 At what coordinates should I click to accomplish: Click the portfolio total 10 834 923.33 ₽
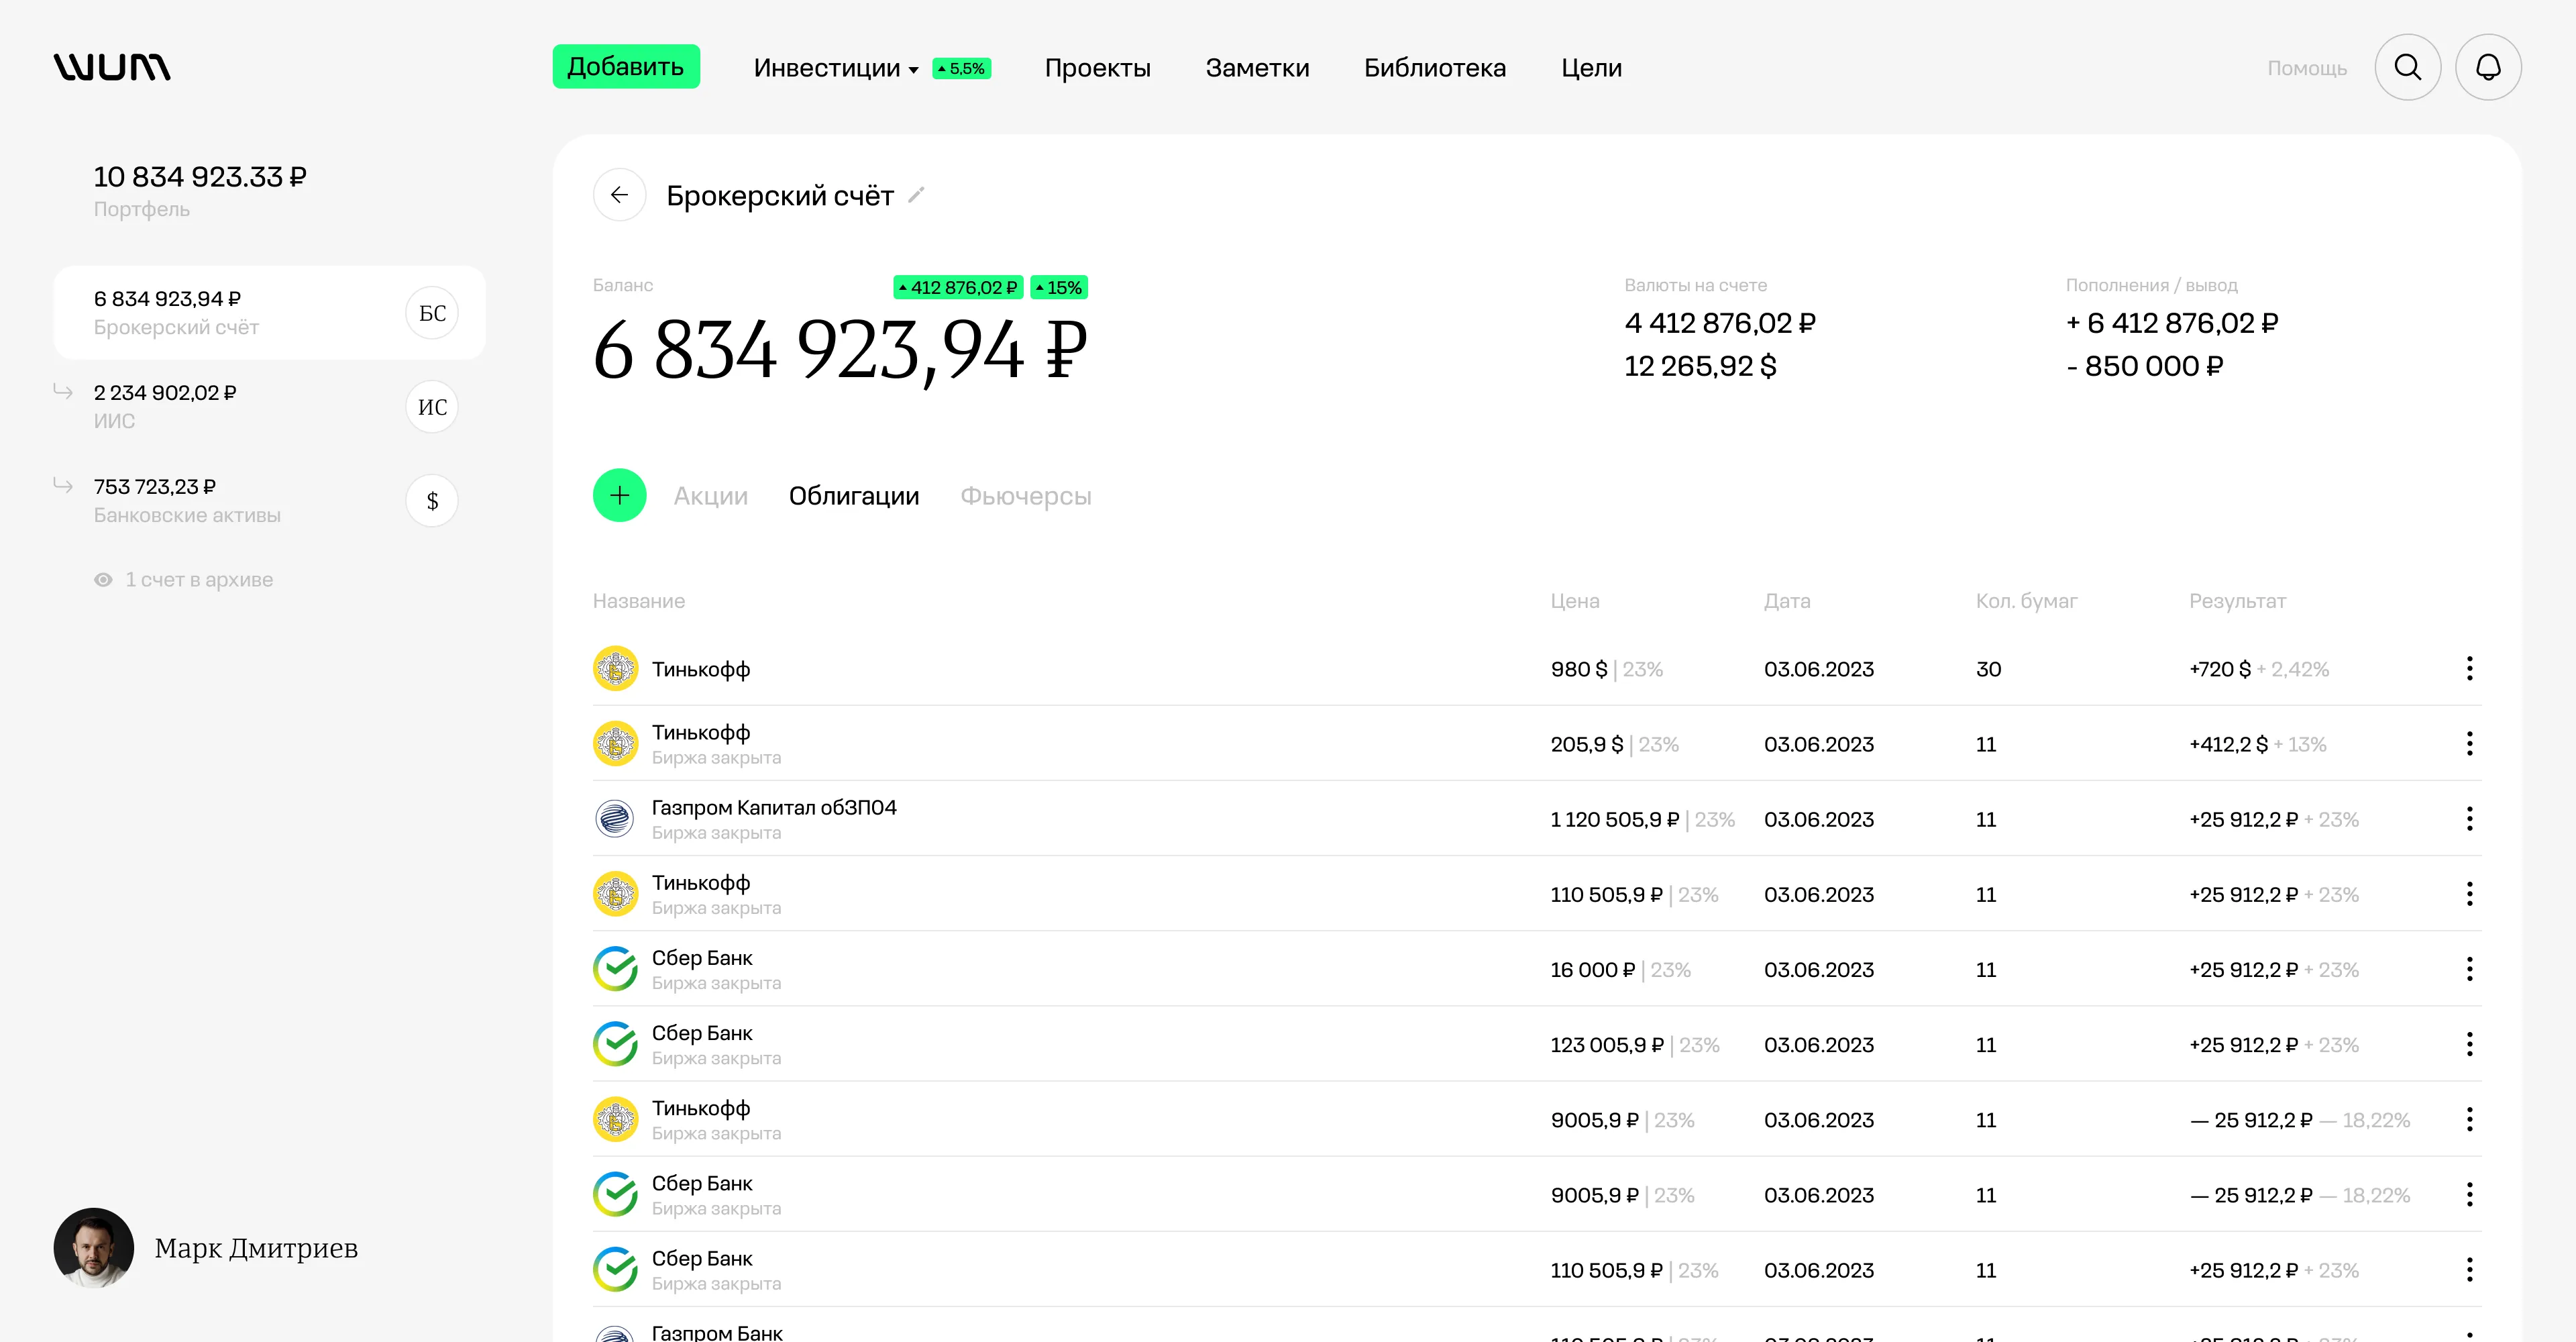coord(200,177)
